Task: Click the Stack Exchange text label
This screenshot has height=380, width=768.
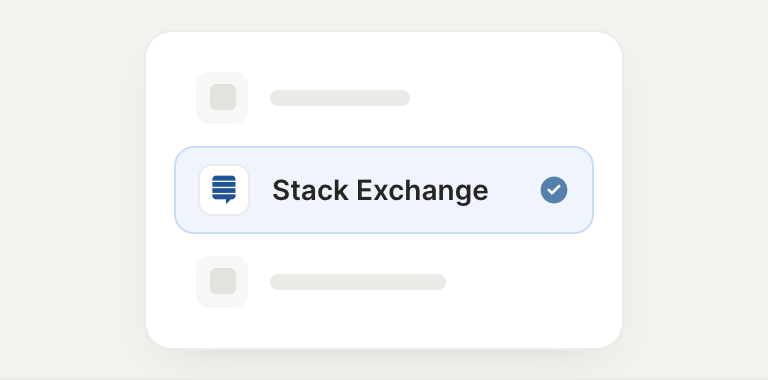Action: 380,190
